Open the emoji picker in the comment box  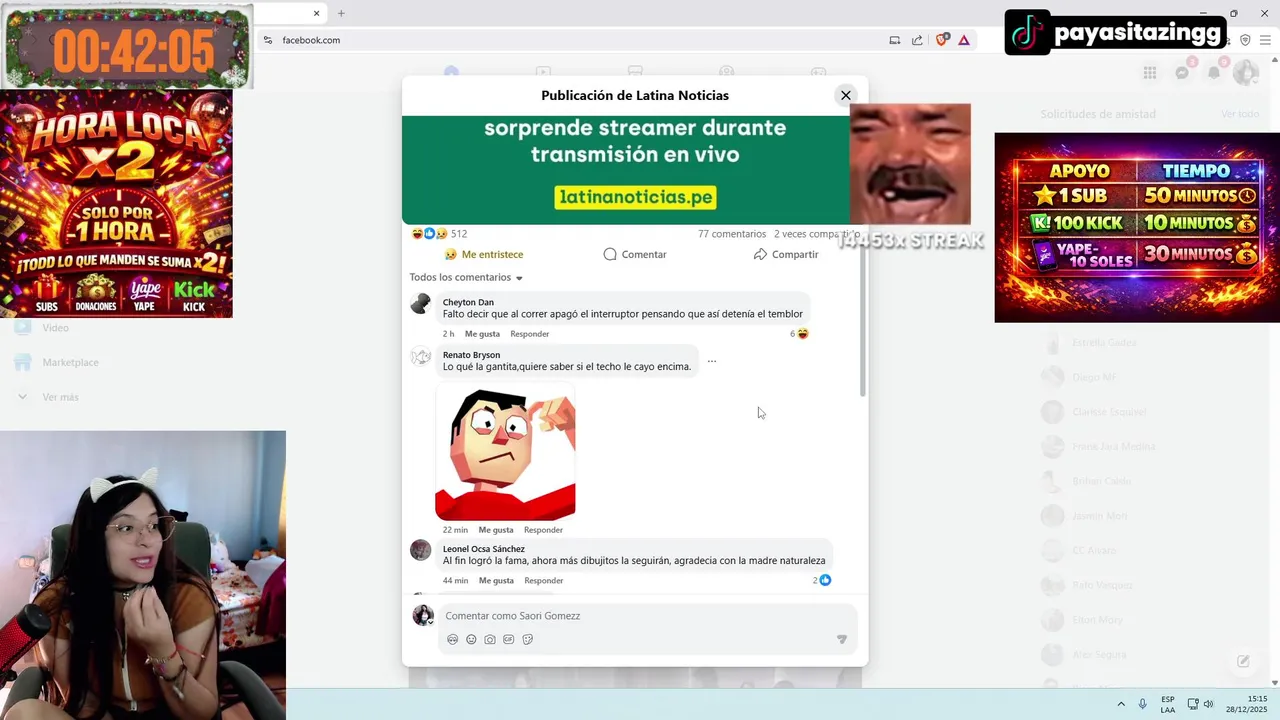(x=471, y=640)
